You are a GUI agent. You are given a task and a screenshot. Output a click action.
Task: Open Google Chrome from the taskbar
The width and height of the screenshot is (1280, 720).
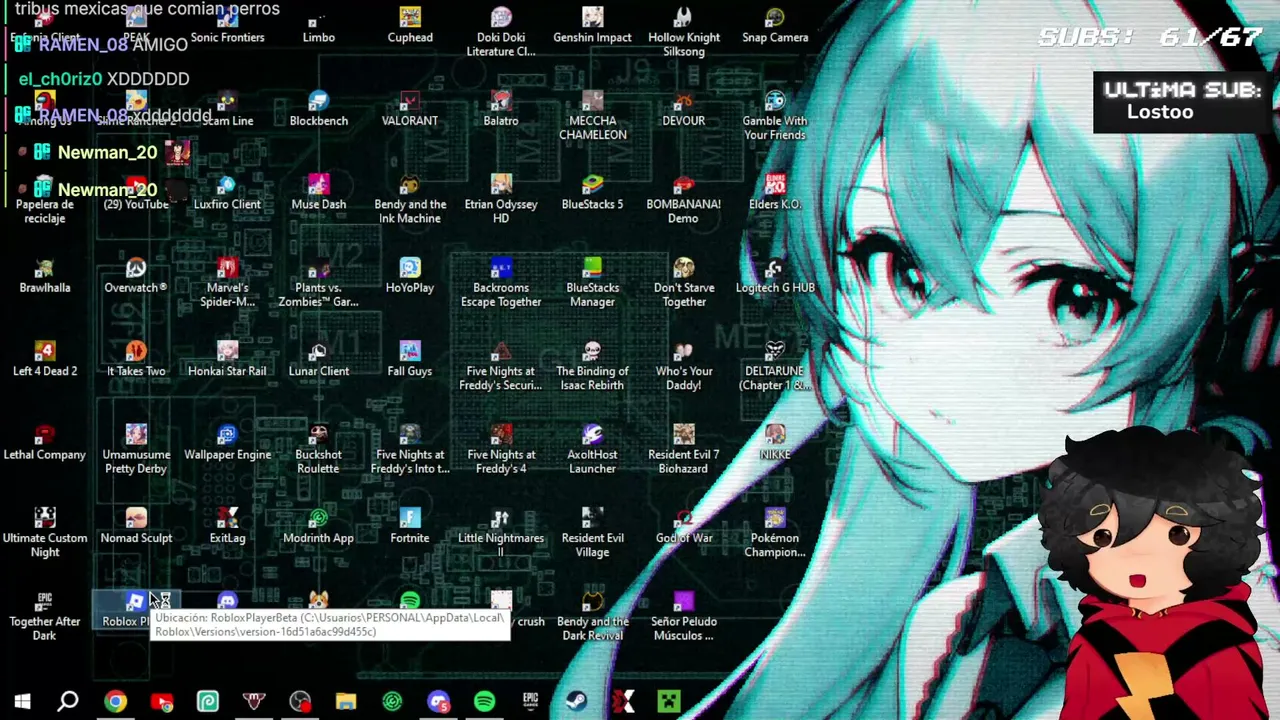116,701
